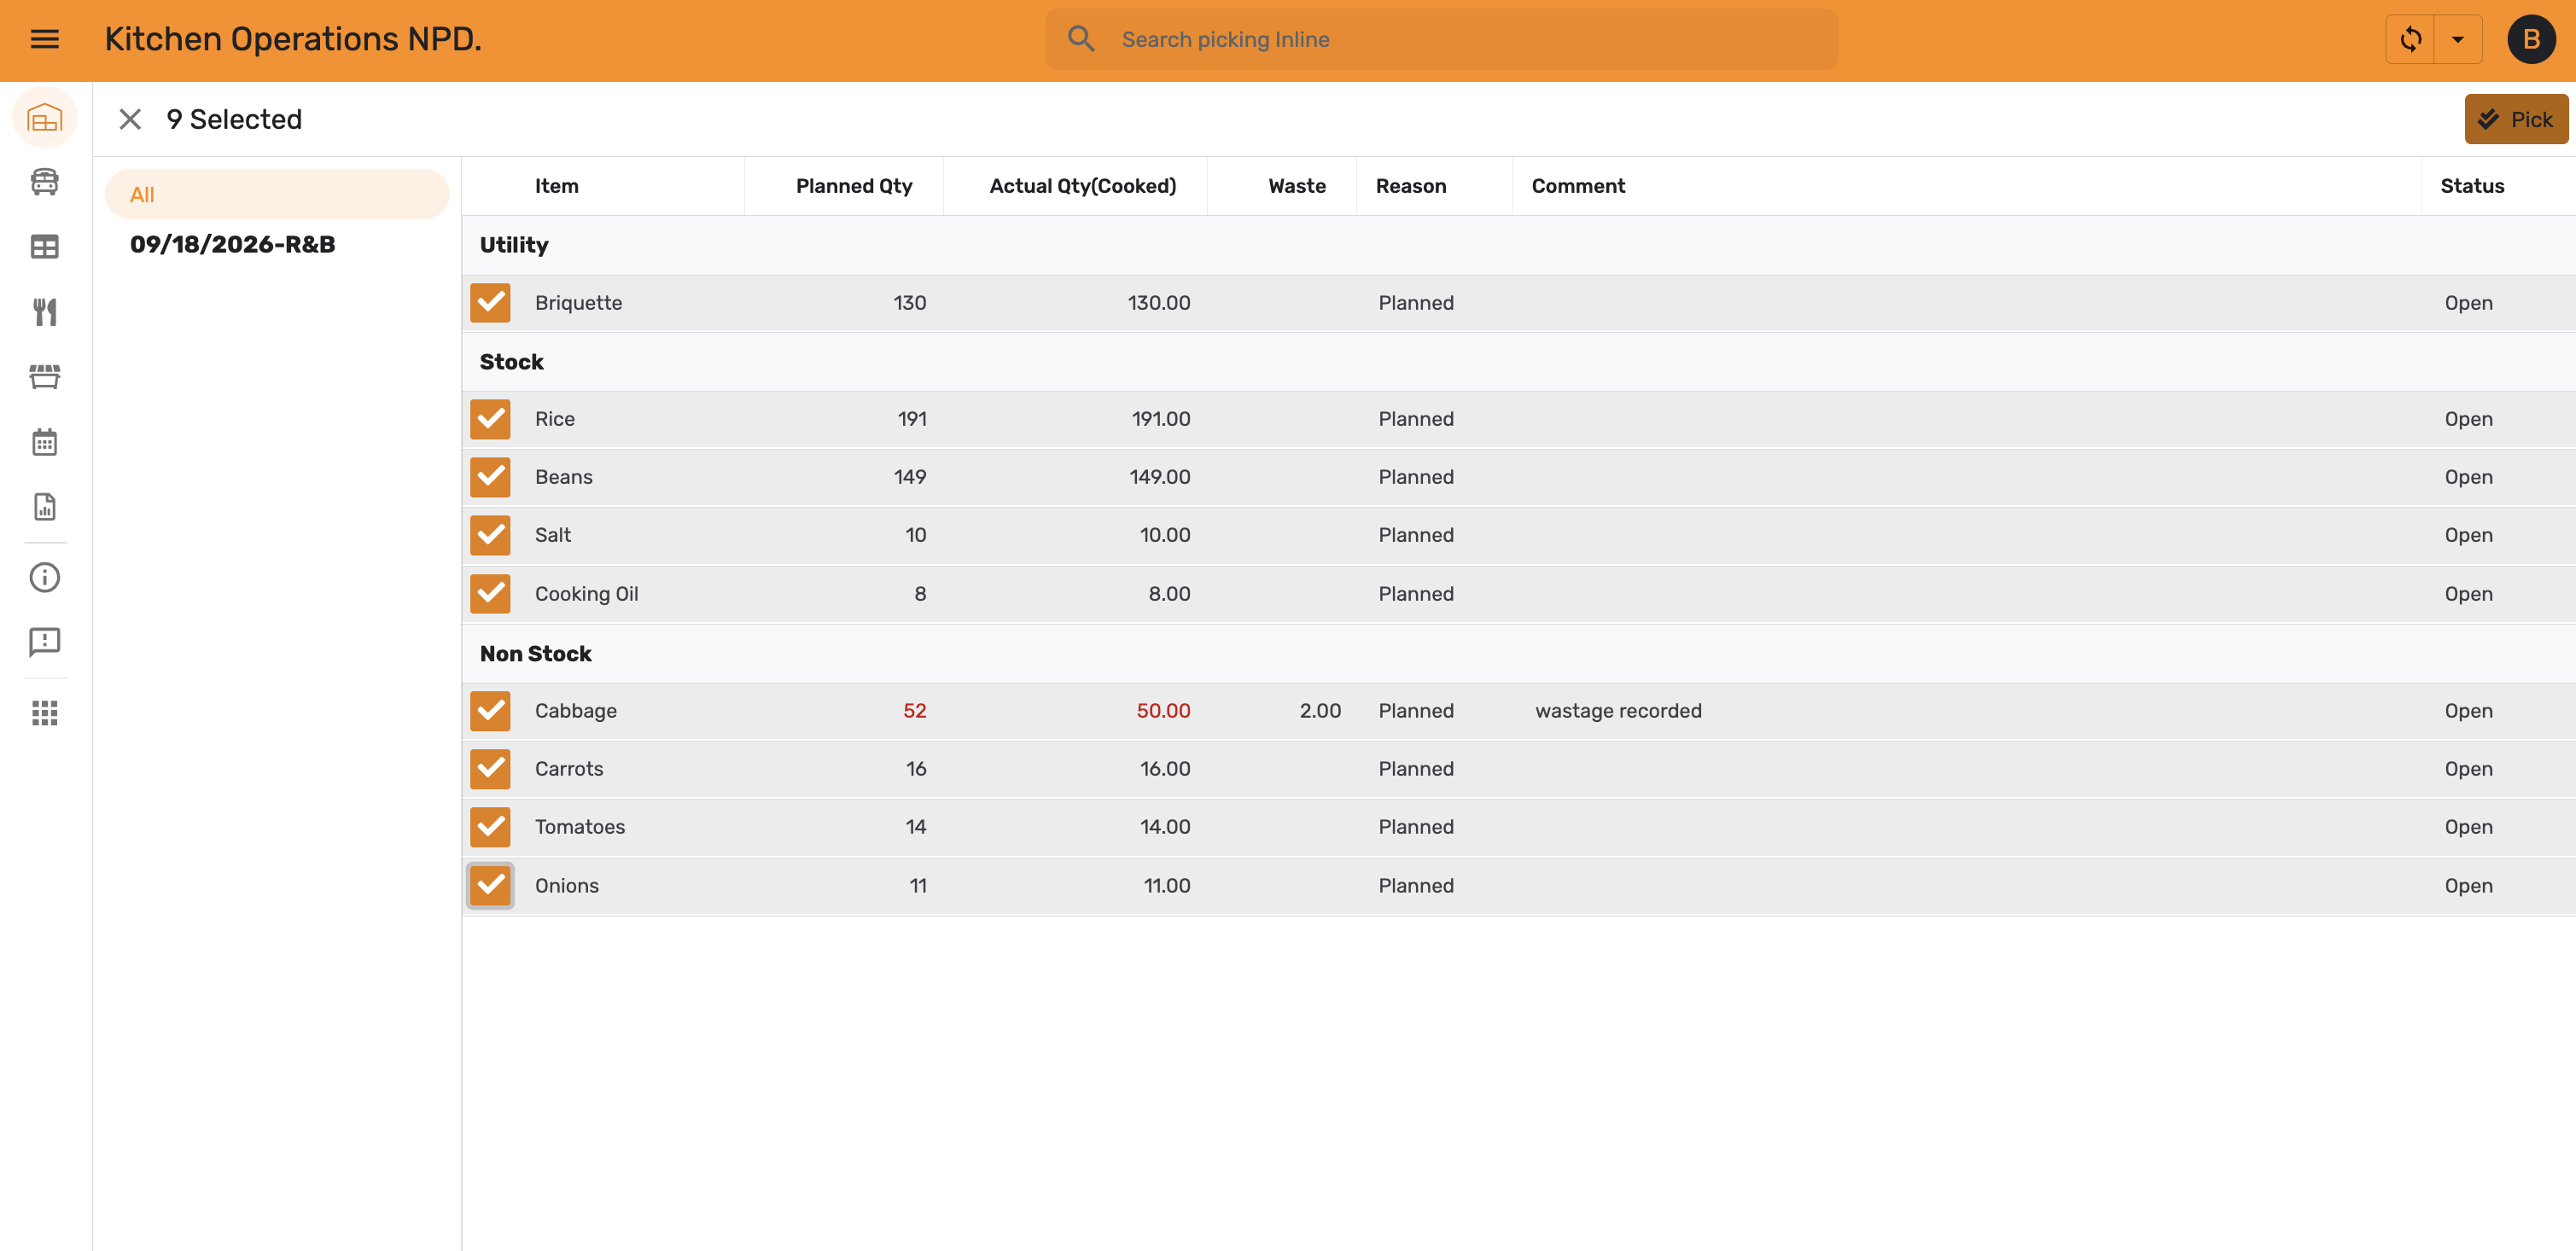2576x1251 pixels.
Task: Open the storefront sidebar icon
Action: [45, 377]
